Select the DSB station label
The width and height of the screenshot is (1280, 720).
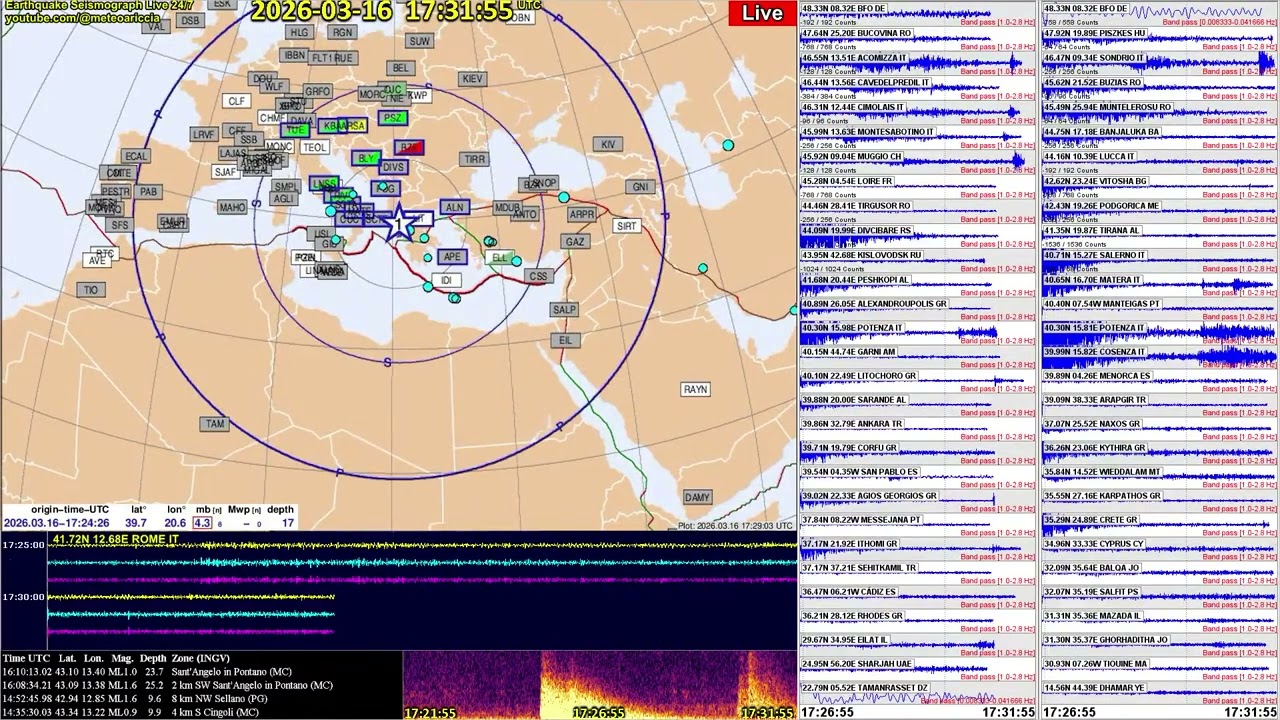click(x=190, y=20)
